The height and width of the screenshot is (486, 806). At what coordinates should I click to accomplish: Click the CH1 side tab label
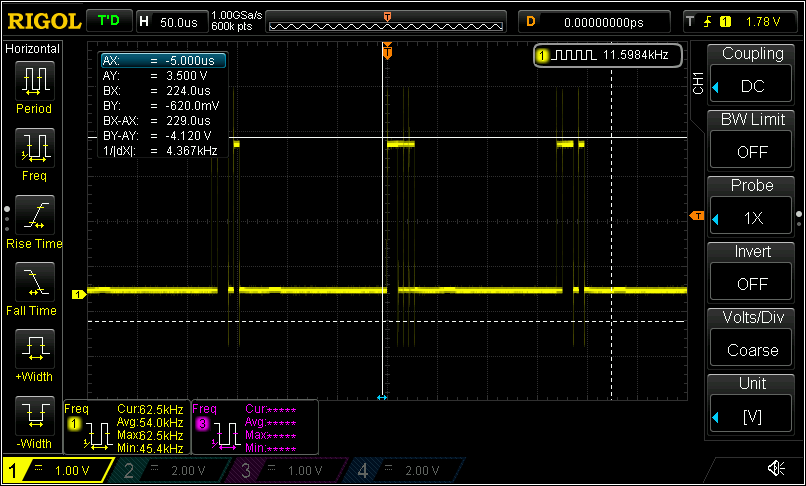click(x=698, y=83)
